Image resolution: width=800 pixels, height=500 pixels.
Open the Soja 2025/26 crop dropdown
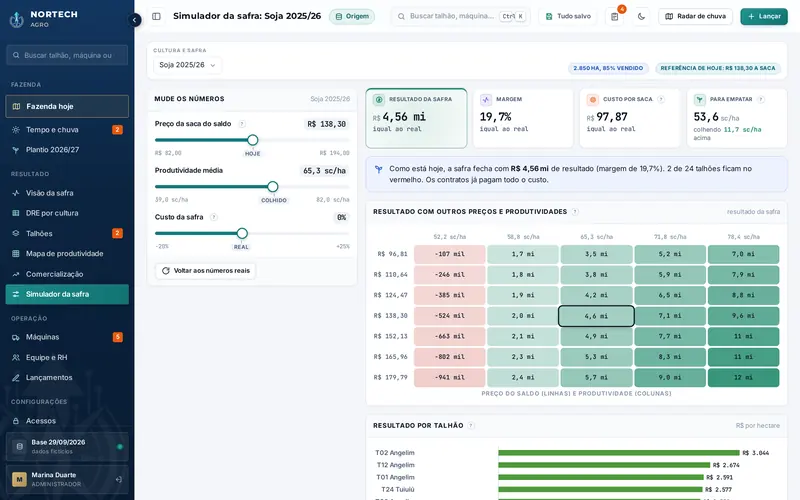(x=187, y=65)
